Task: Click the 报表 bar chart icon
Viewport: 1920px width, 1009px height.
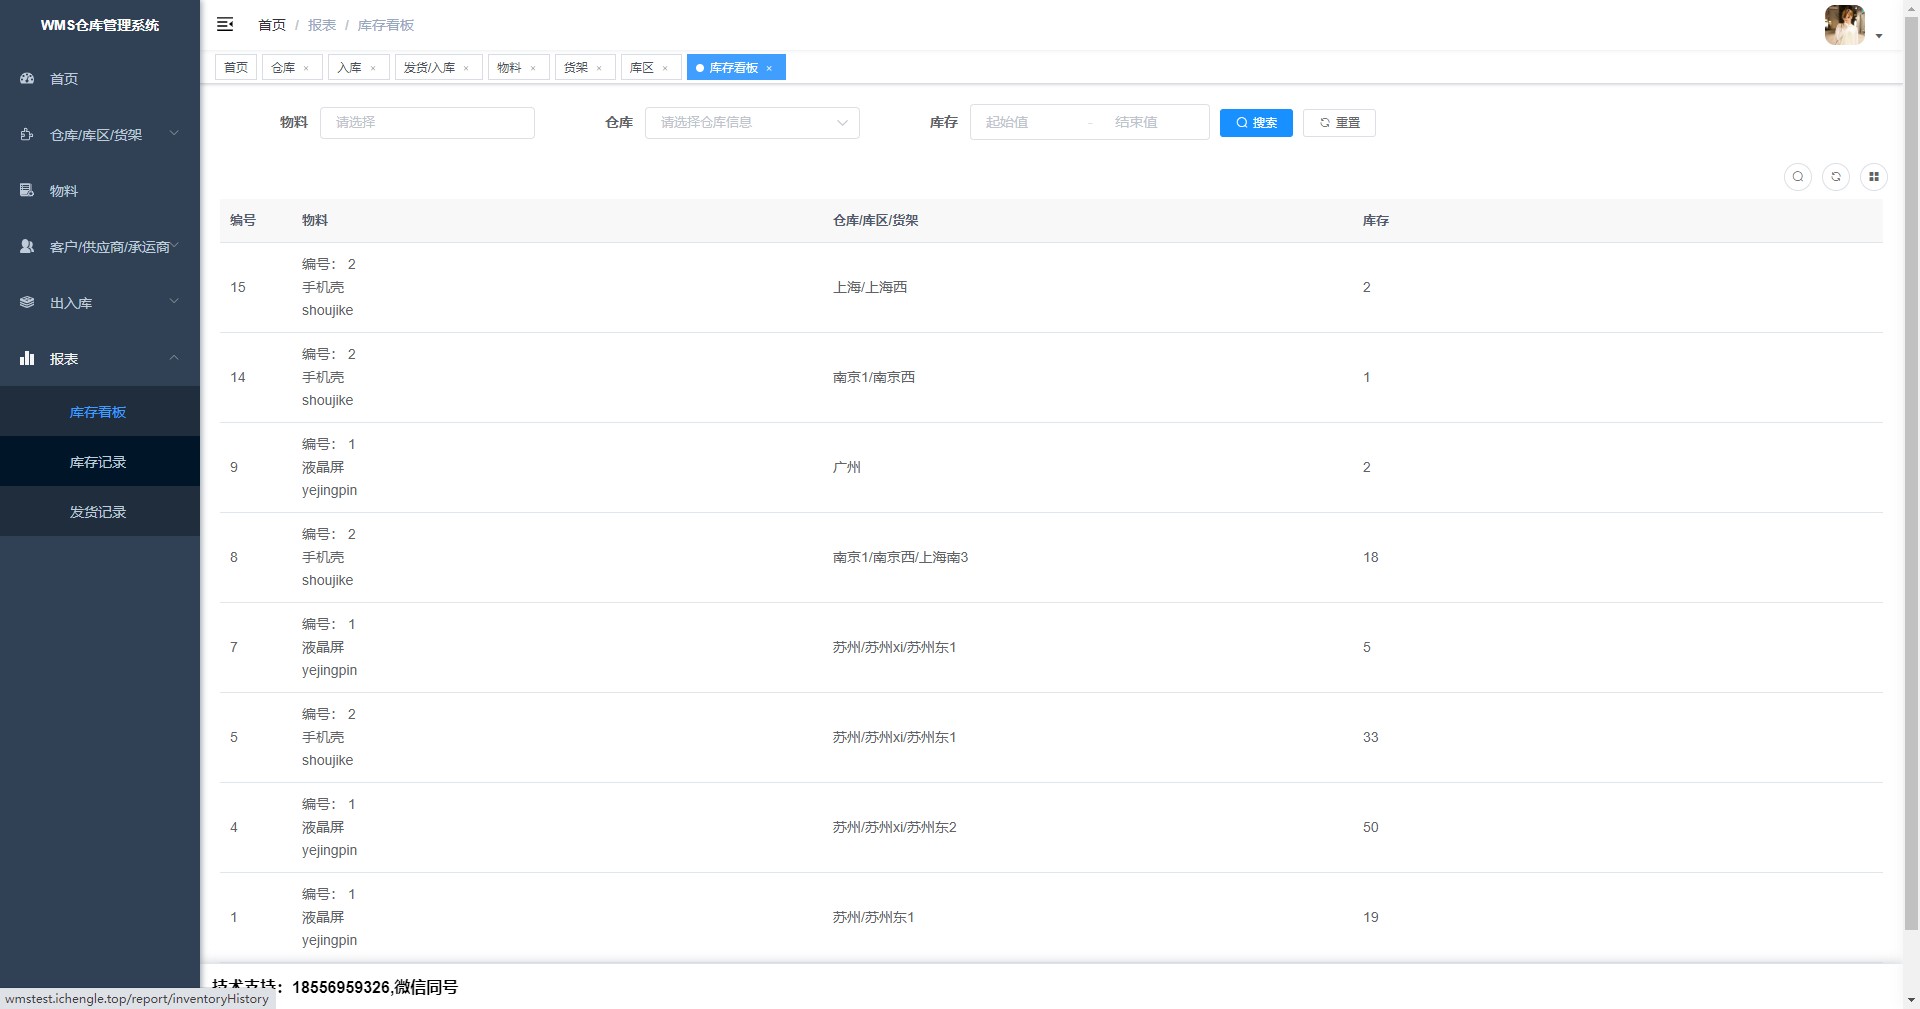Action: [x=27, y=358]
